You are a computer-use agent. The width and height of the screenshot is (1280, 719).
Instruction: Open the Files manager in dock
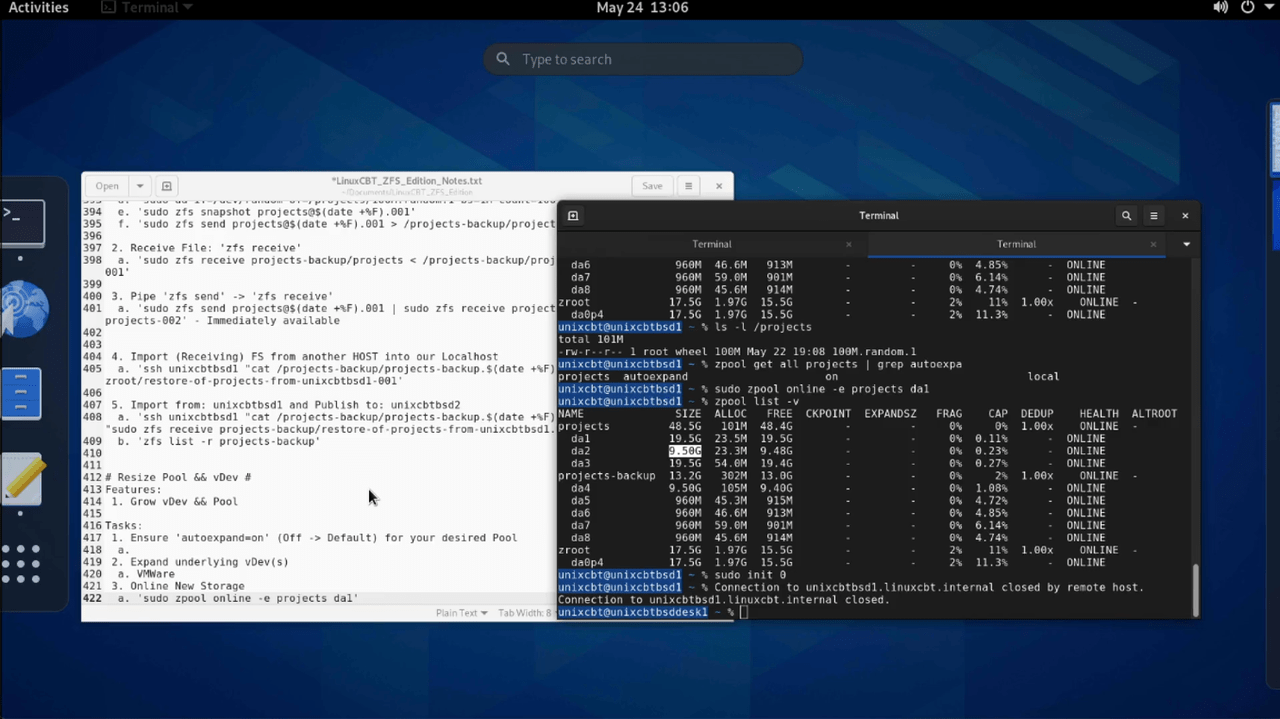pos(22,393)
